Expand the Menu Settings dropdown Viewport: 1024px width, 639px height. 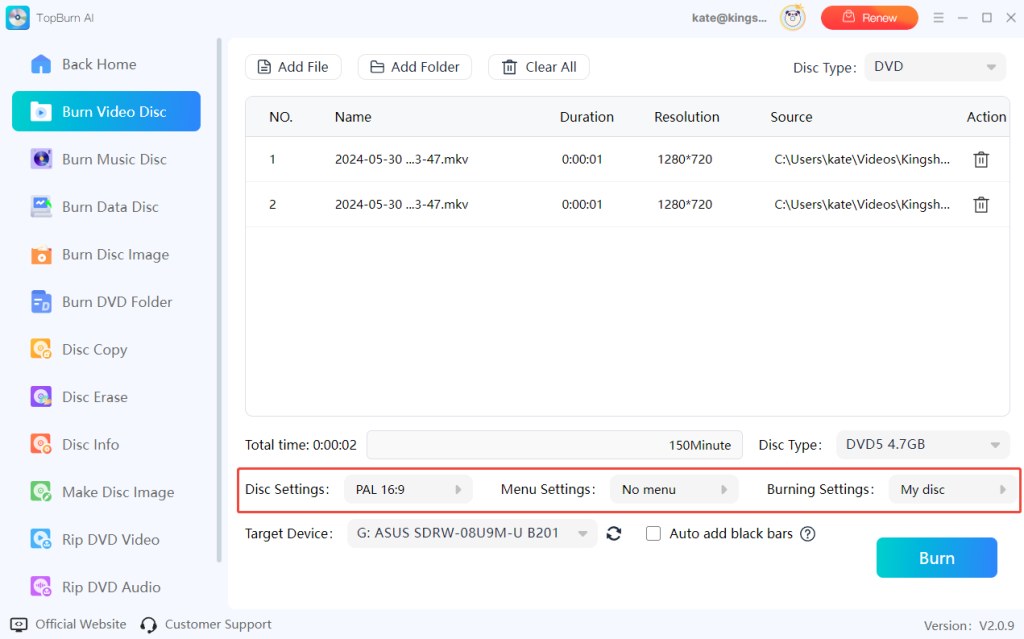pyautogui.click(x=673, y=489)
